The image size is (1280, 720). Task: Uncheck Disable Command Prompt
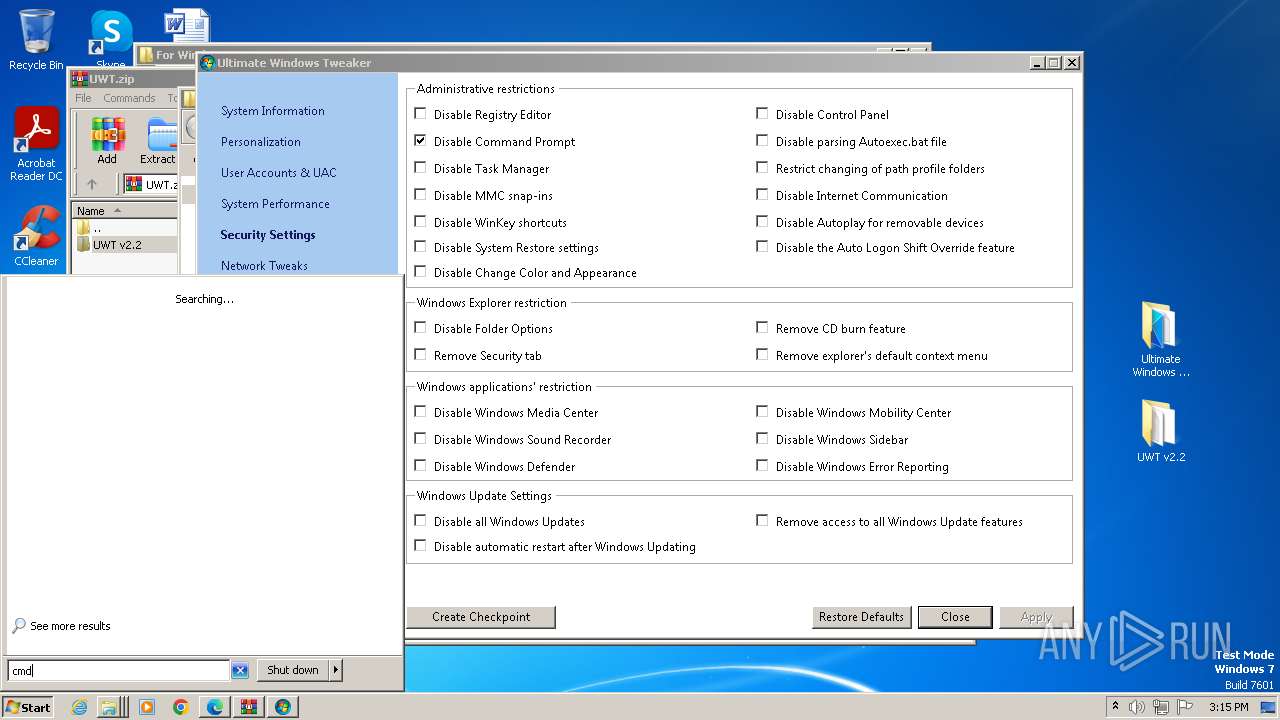point(420,141)
